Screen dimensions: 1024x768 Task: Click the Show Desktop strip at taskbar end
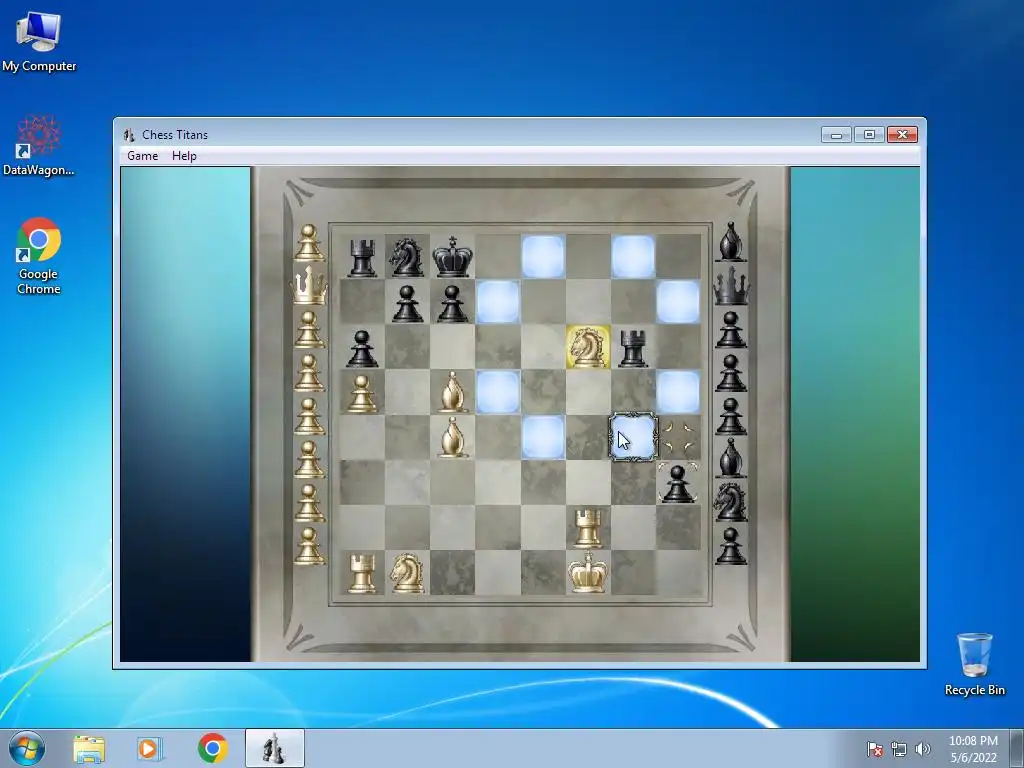1017,748
